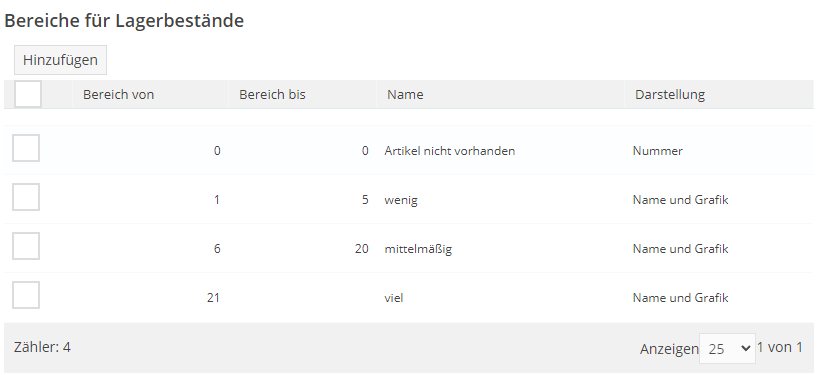Click Name und Grafik in wenig row
The width and height of the screenshot is (819, 375).
pyautogui.click(x=680, y=200)
